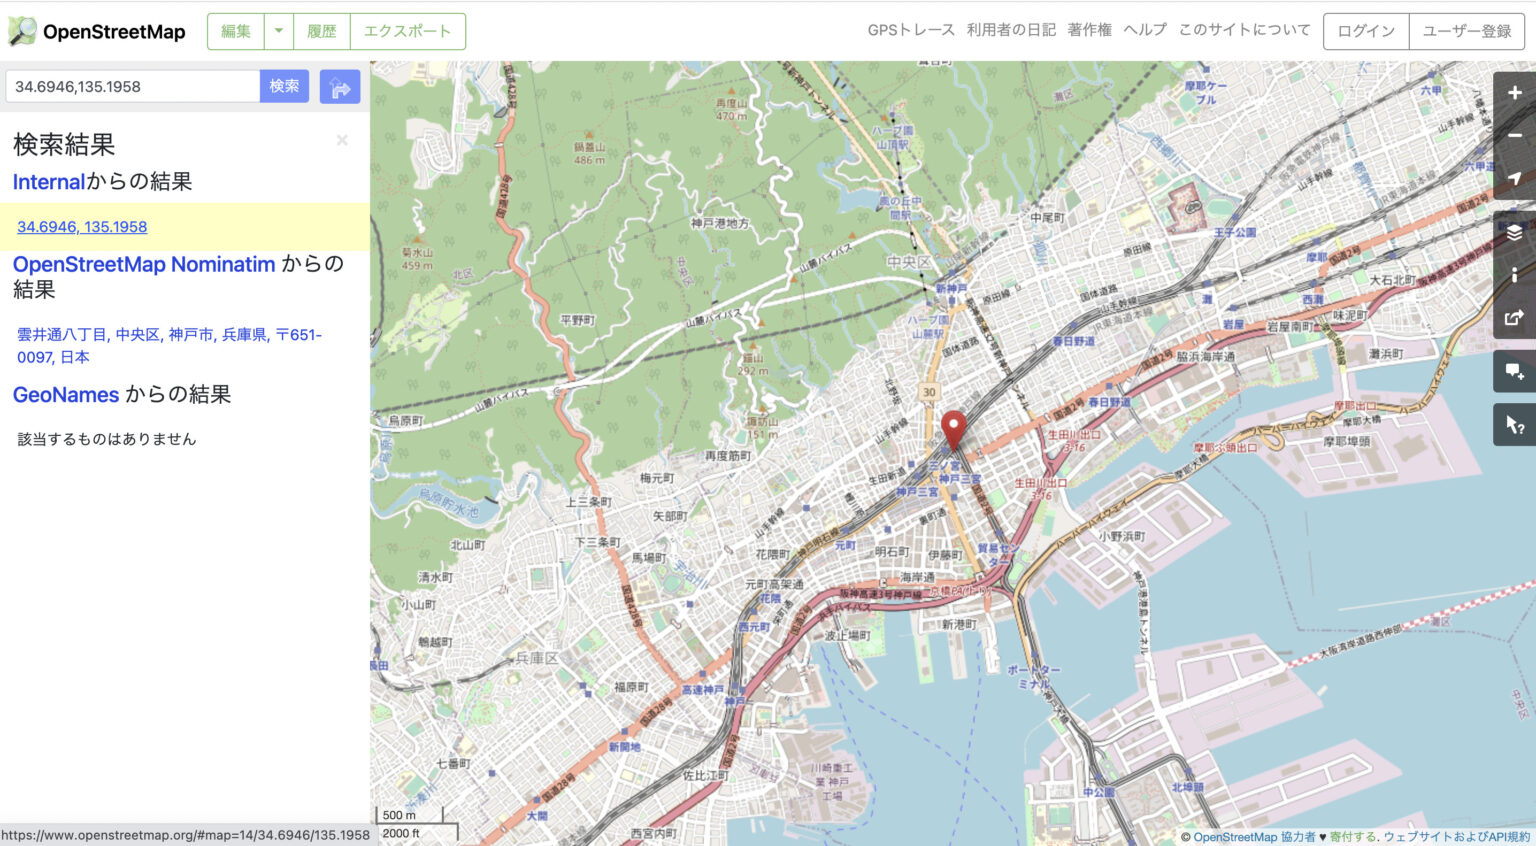Close the 検索結果 search results panel
The width and height of the screenshot is (1536, 846).
(x=342, y=140)
